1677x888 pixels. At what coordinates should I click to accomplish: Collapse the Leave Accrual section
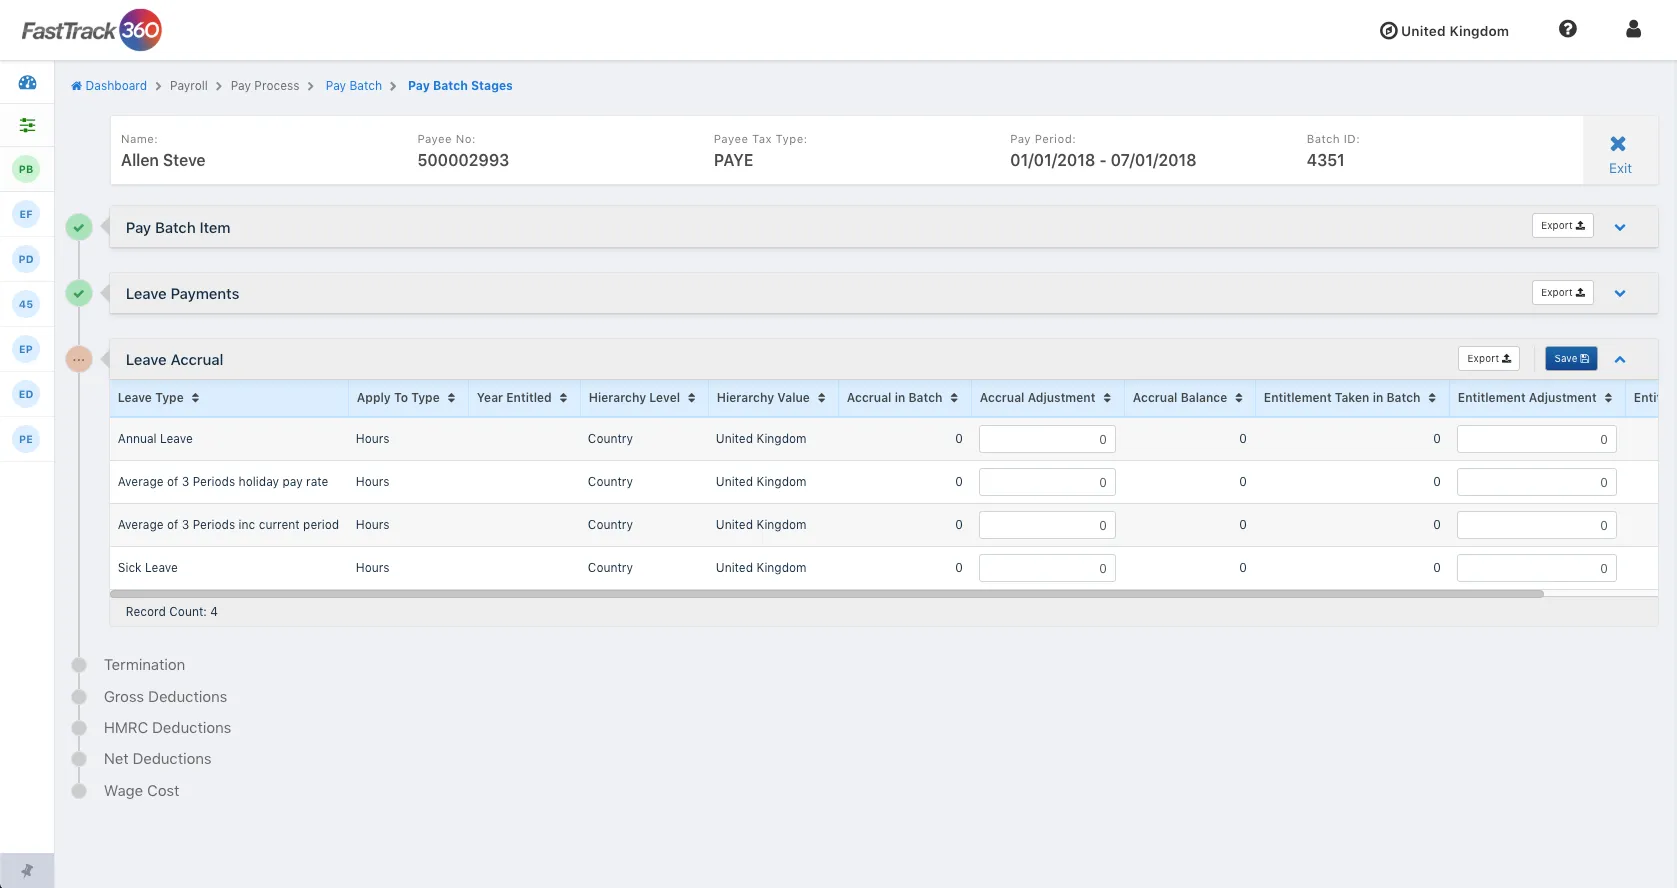coord(1619,360)
